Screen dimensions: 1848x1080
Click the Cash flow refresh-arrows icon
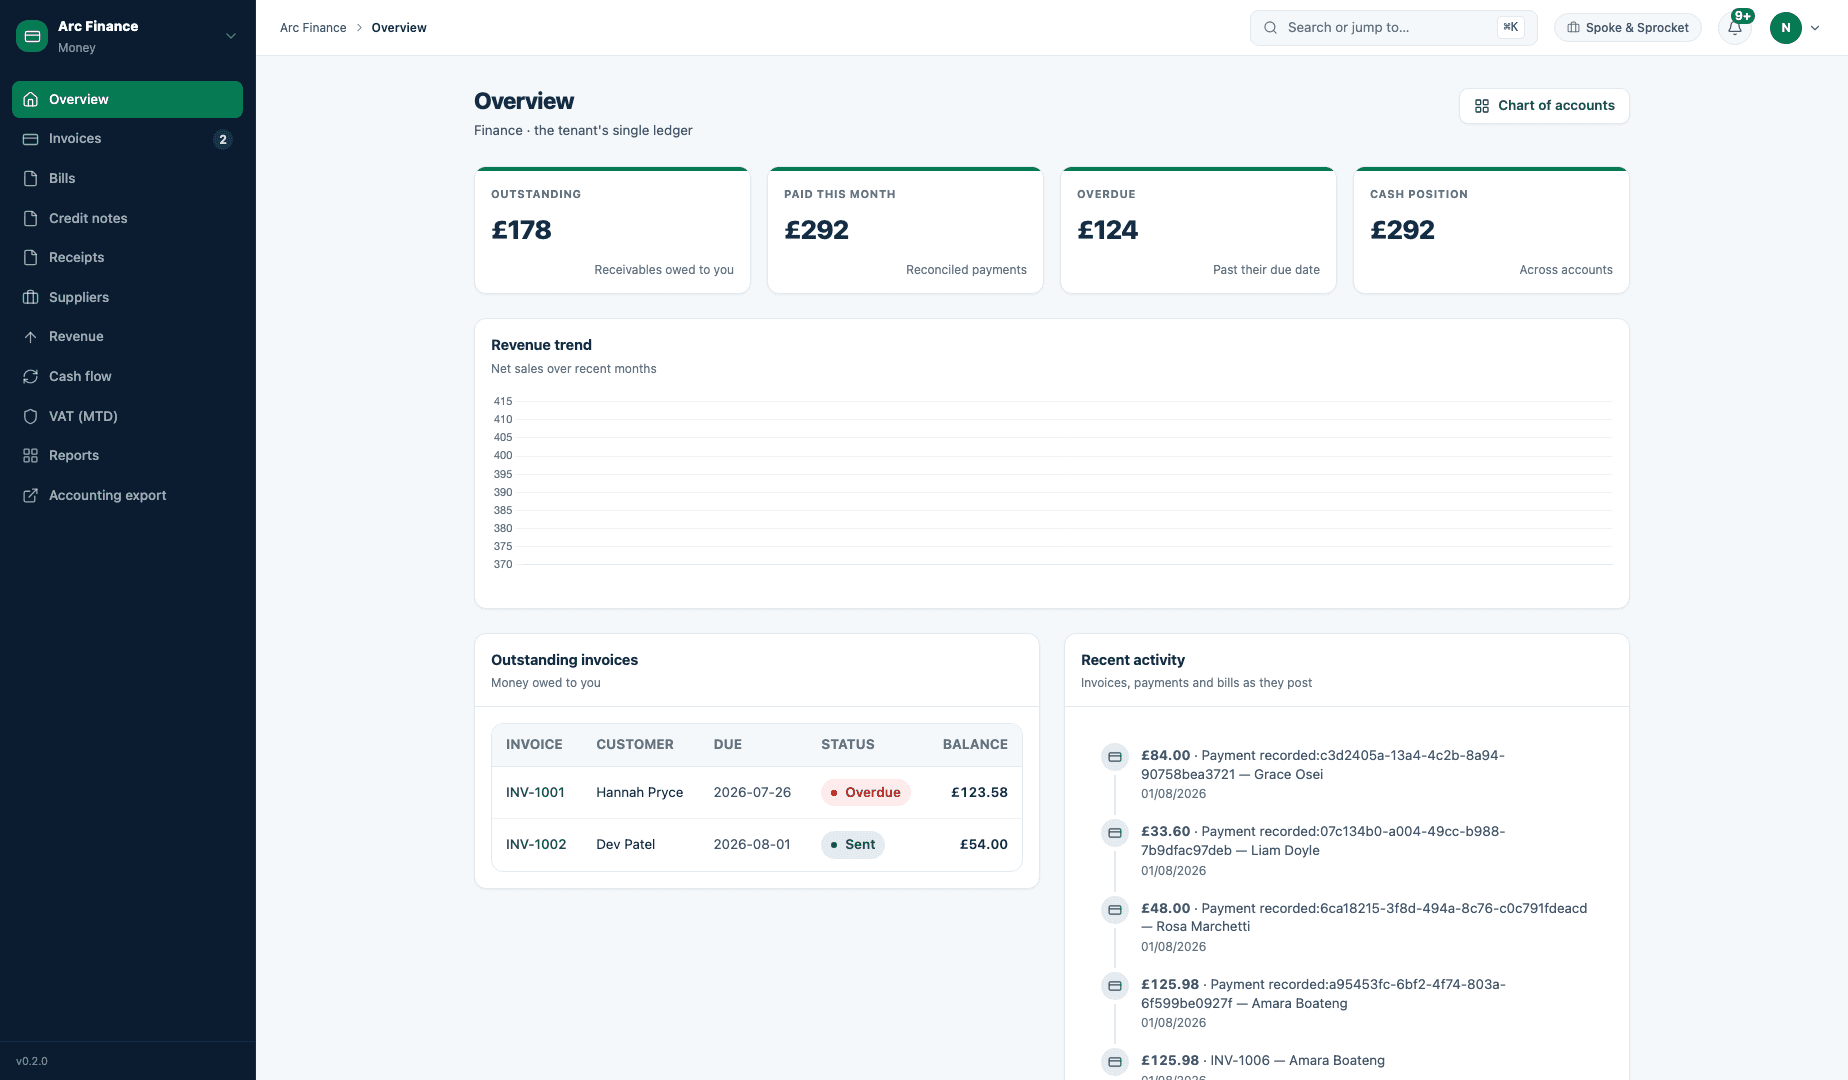click(31, 376)
